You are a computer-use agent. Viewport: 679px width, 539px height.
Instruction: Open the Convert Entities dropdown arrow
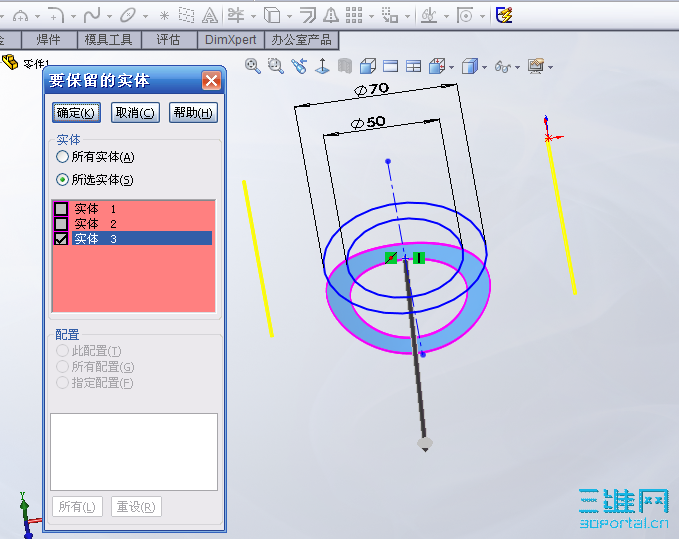289,17
